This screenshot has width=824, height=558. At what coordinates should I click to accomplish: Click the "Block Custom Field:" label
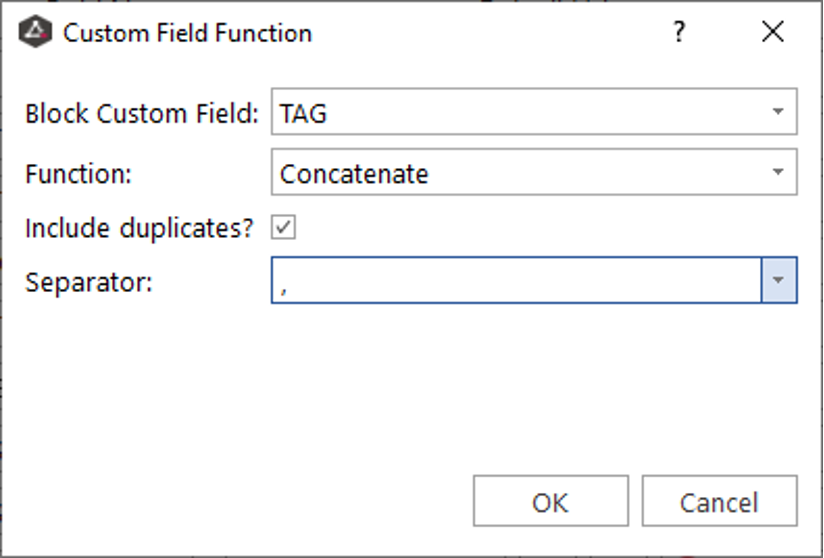(142, 113)
